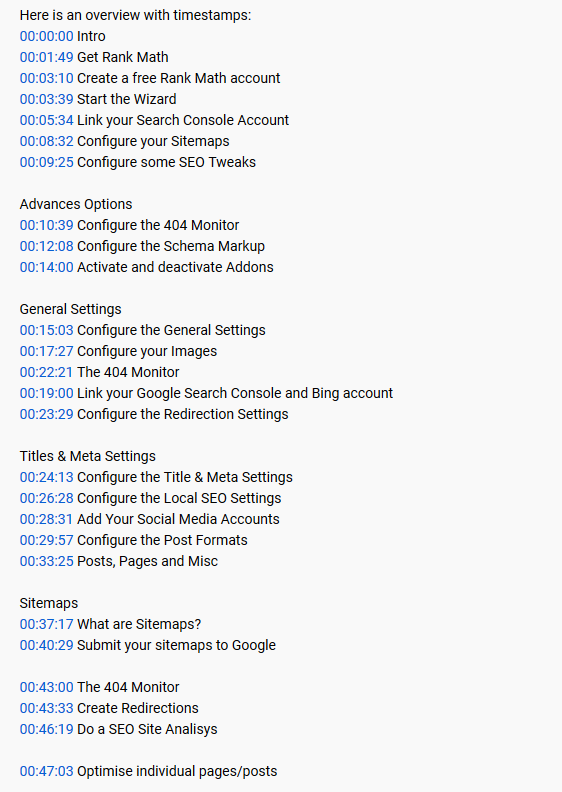562x792 pixels.
Task: Click the 00:03:10 timestamp link
Action: [x=46, y=78]
